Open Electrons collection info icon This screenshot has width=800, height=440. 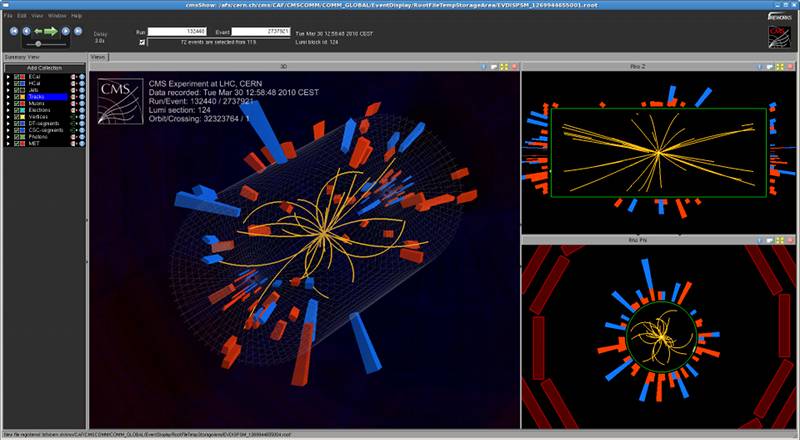[x=82, y=110]
